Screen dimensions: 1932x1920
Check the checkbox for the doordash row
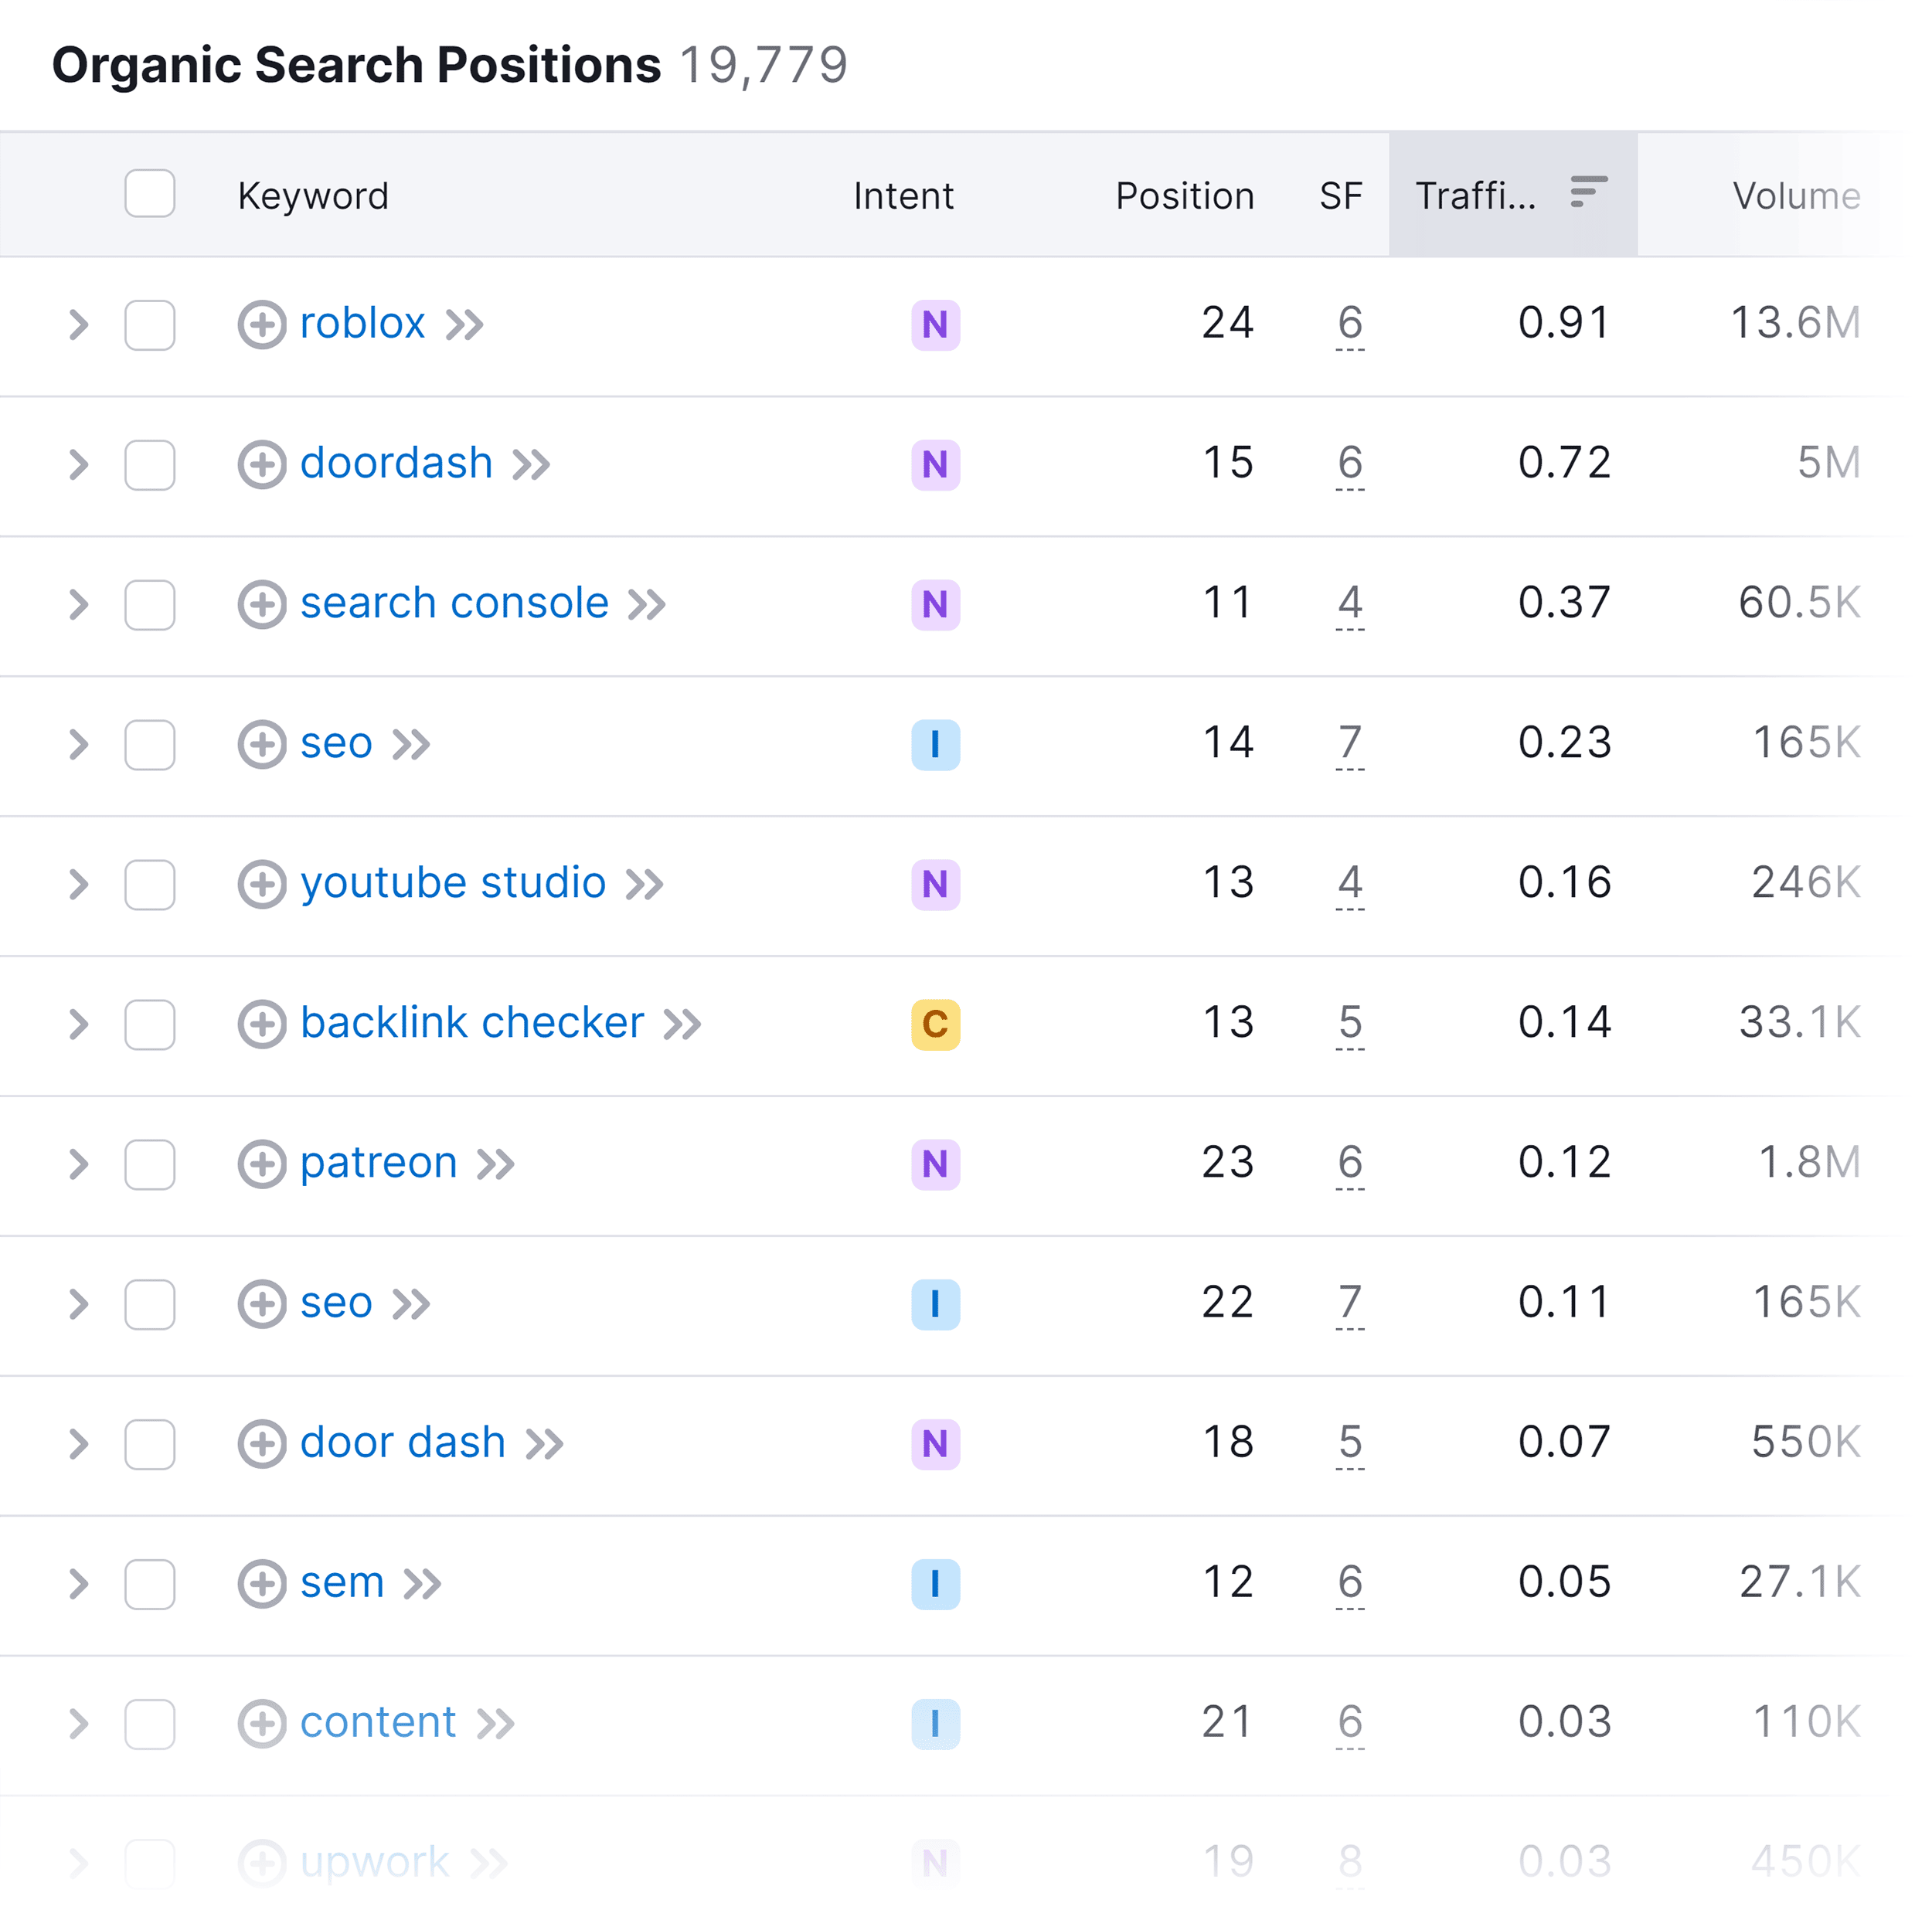click(x=149, y=464)
